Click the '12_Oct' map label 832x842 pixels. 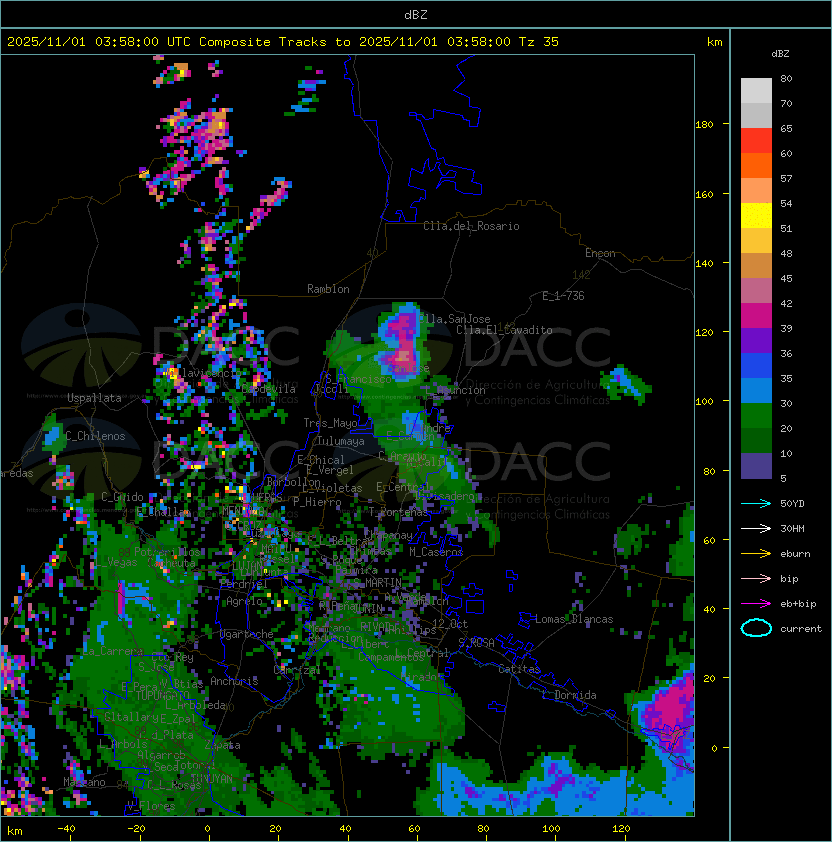(x=450, y=624)
